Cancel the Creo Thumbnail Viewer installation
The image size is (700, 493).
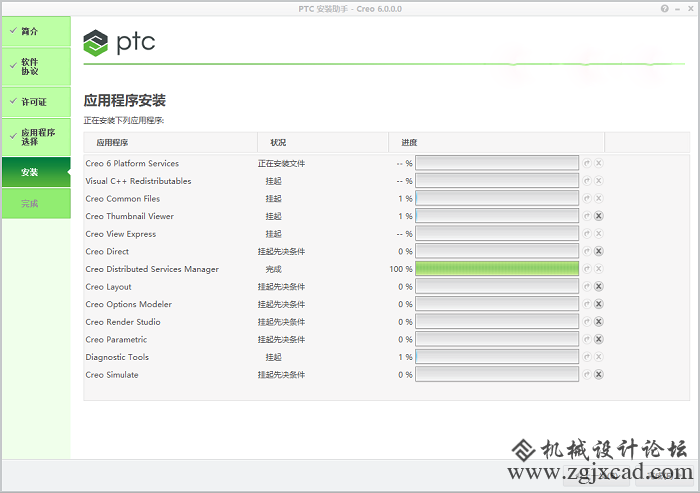(x=599, y=216)
